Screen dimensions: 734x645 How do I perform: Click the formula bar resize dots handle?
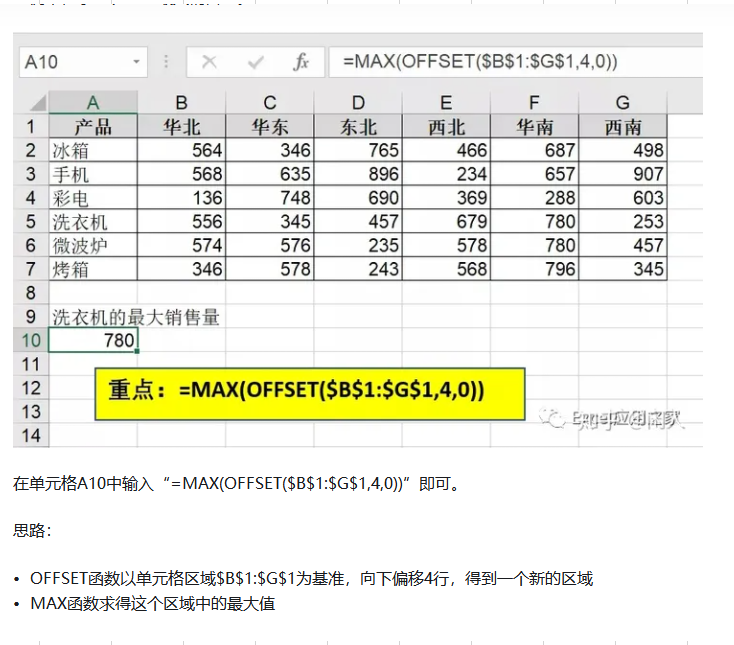tap(166, 62)
